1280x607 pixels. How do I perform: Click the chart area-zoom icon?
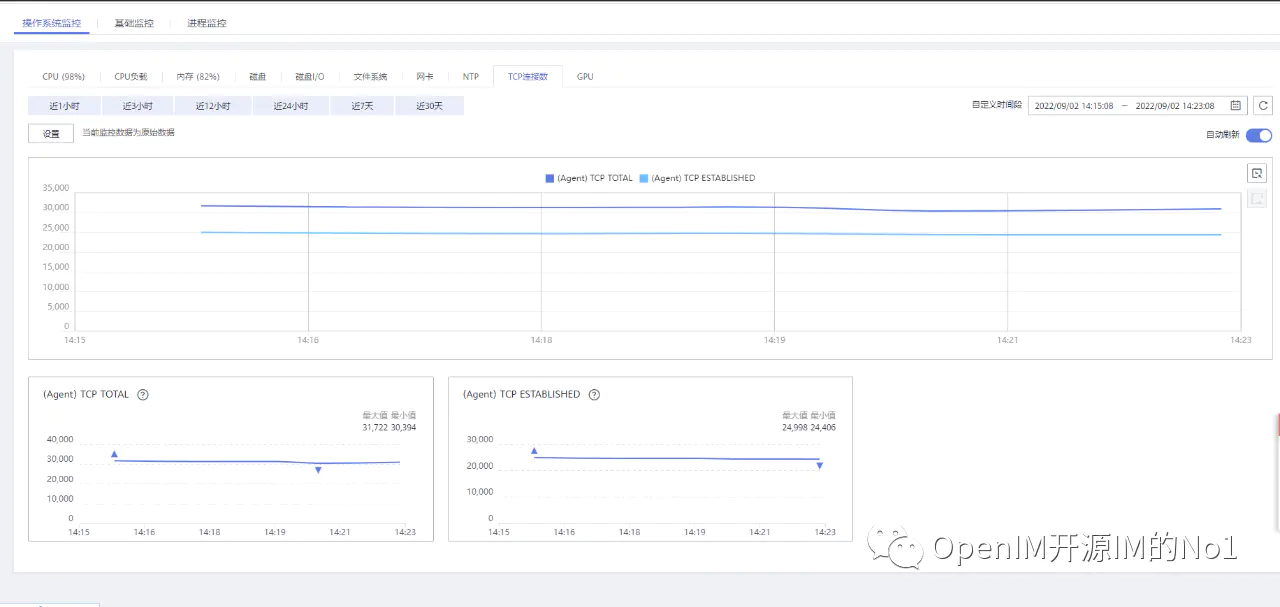(1257, 173)
